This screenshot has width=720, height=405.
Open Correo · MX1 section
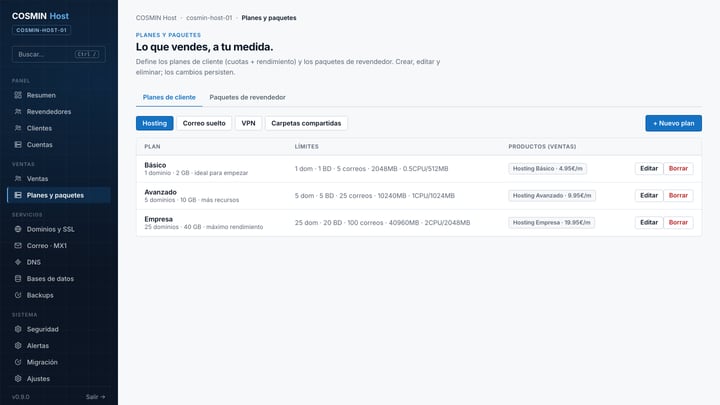point(59,246)
